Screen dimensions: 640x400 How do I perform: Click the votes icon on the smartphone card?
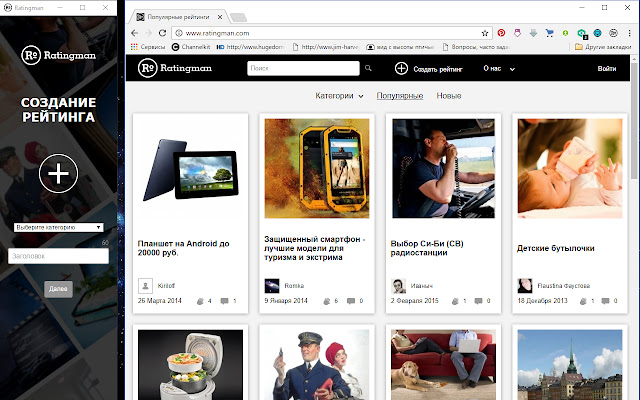click(x=327, y=301)
